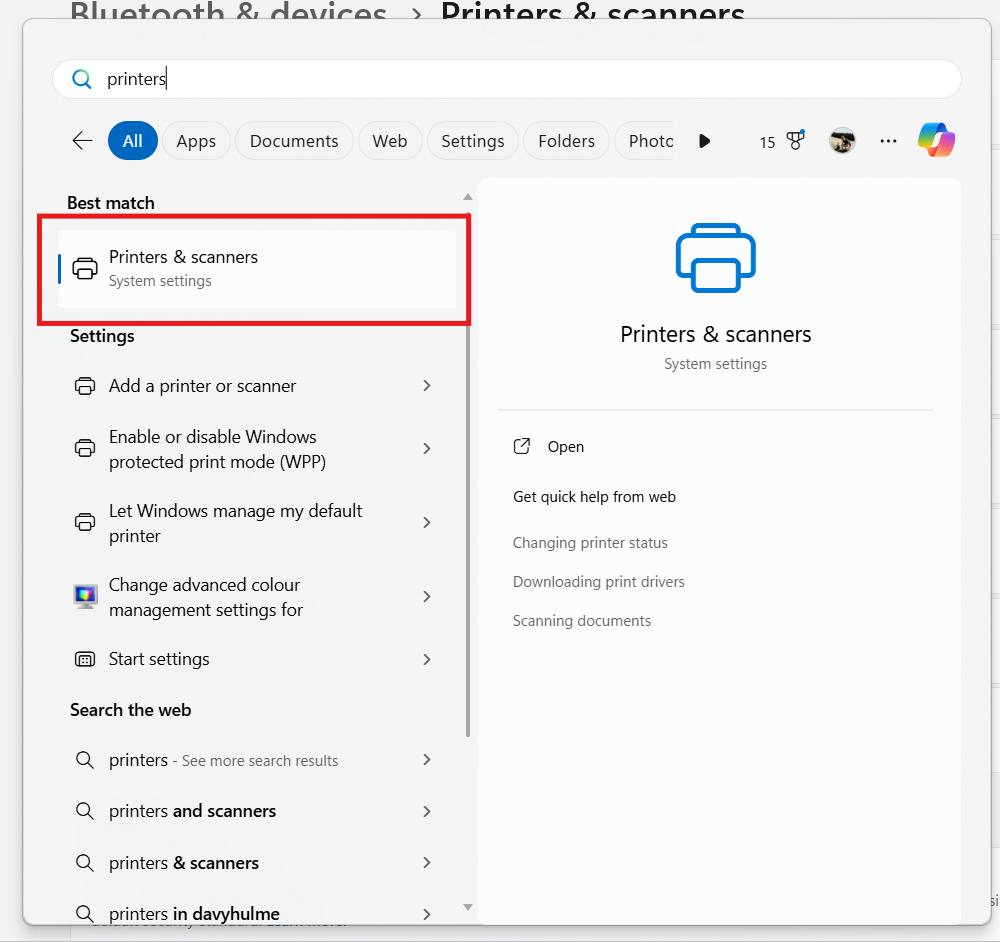Expand the Start settings chevron
Image resolution: width=1000 pixels, height=942 pixels.
pyautogui.click(x=427, y=659)
